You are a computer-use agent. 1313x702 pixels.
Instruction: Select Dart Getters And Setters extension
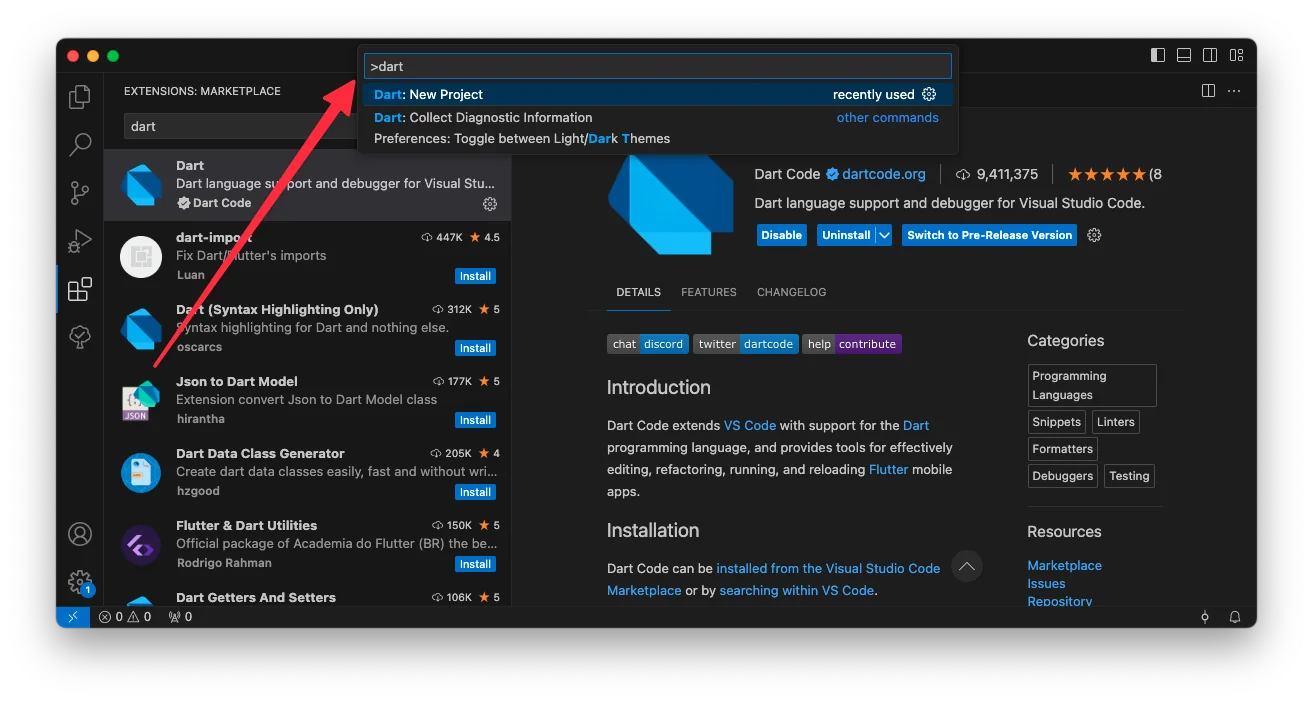pos(308,598)
